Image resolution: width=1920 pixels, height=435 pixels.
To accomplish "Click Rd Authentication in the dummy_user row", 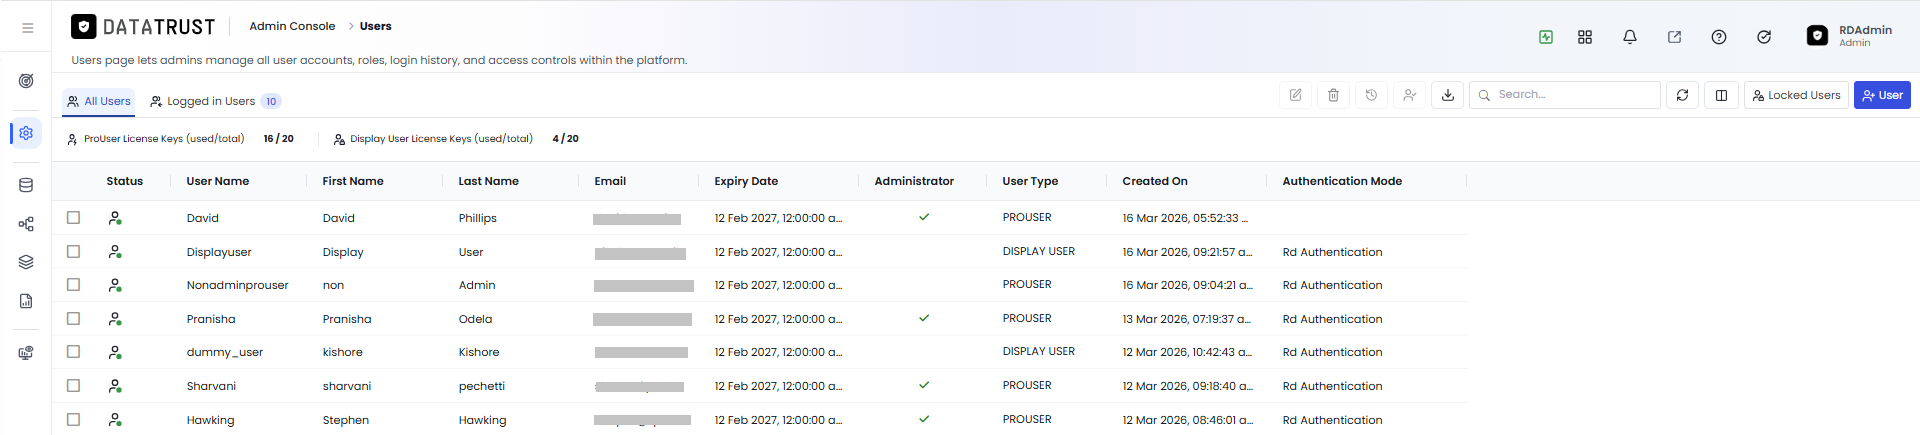I will [1332, 352].
